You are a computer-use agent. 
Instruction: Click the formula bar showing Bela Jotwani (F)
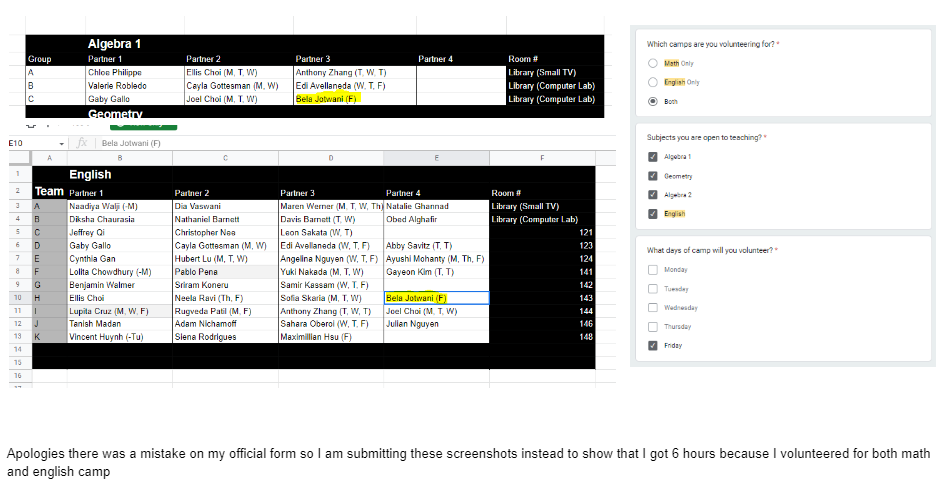(355, 143)
